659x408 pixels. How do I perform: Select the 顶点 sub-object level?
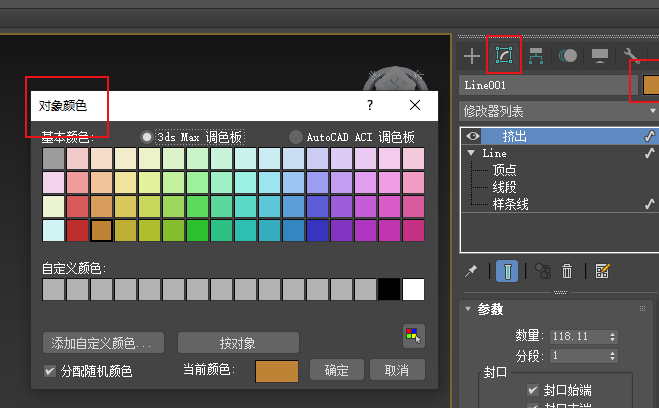504,170
